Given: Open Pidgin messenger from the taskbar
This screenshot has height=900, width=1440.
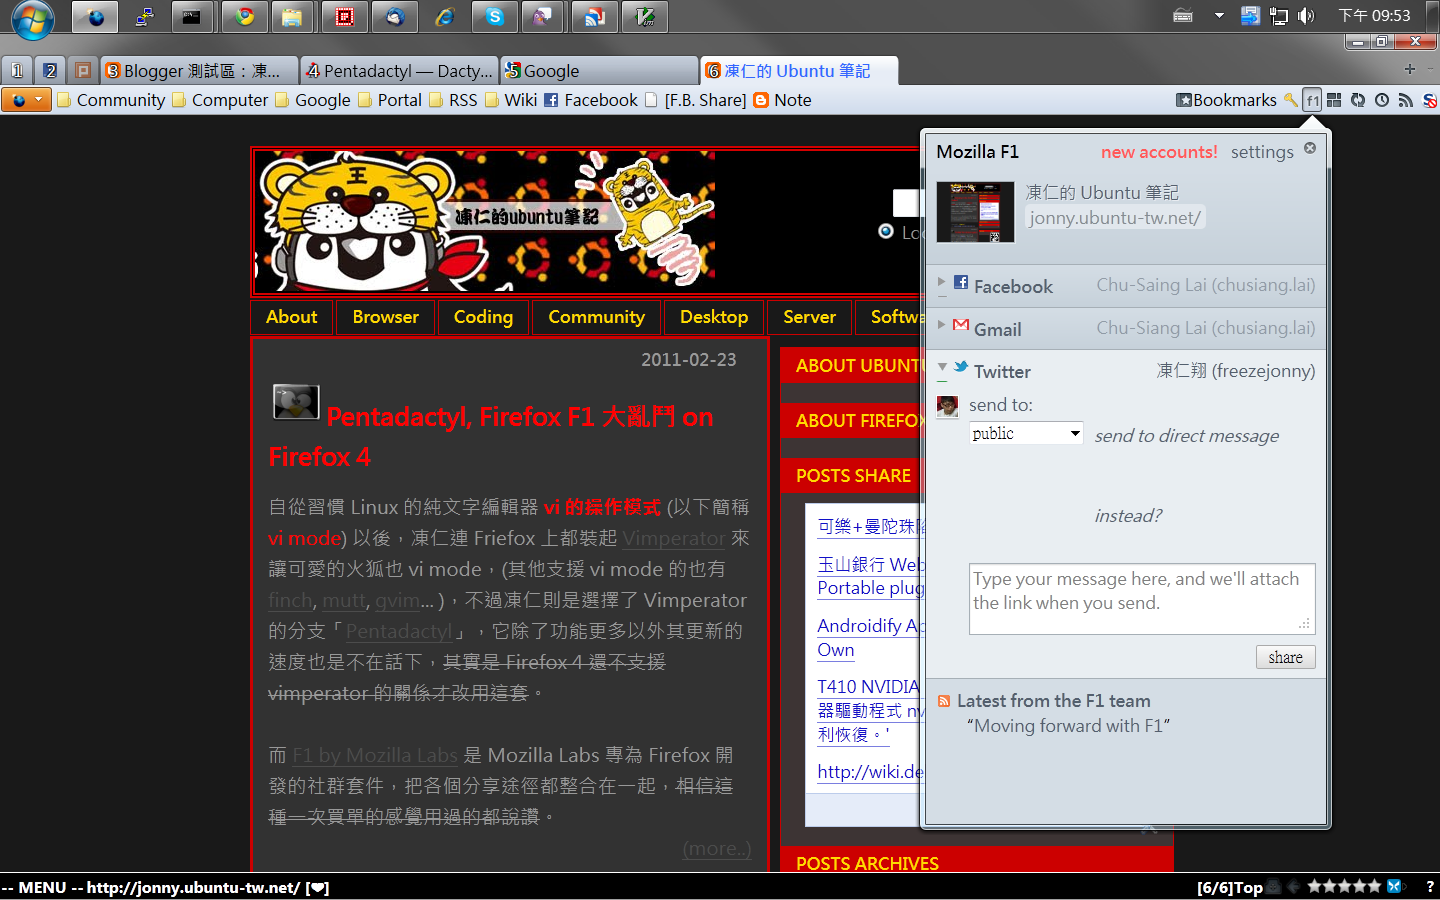Looking at the screenshot, I should click(543, 17).
